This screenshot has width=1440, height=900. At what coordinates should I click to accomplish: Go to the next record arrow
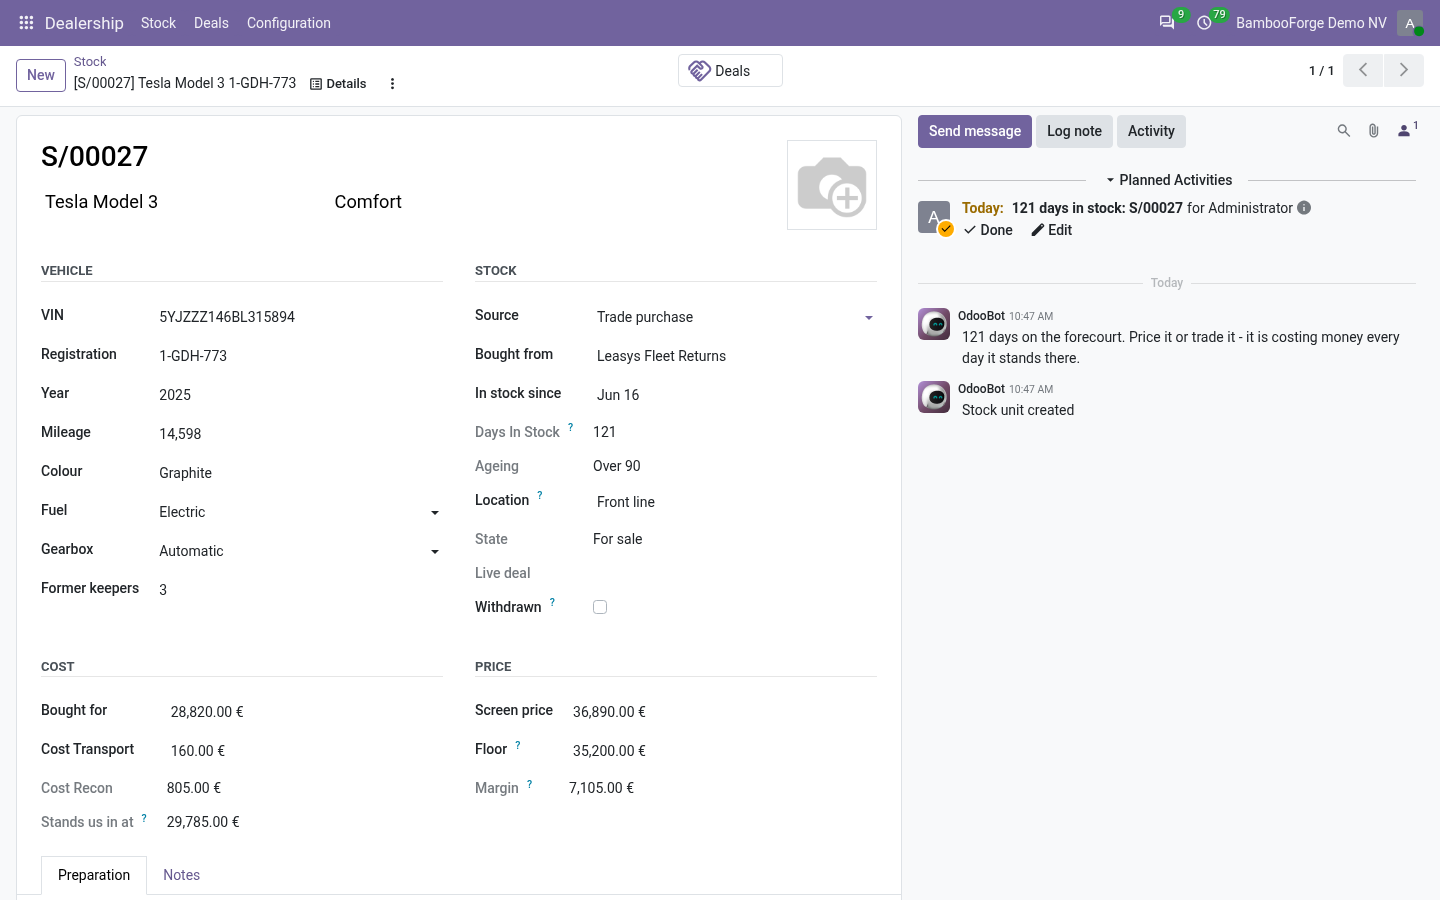(1404, 70)
